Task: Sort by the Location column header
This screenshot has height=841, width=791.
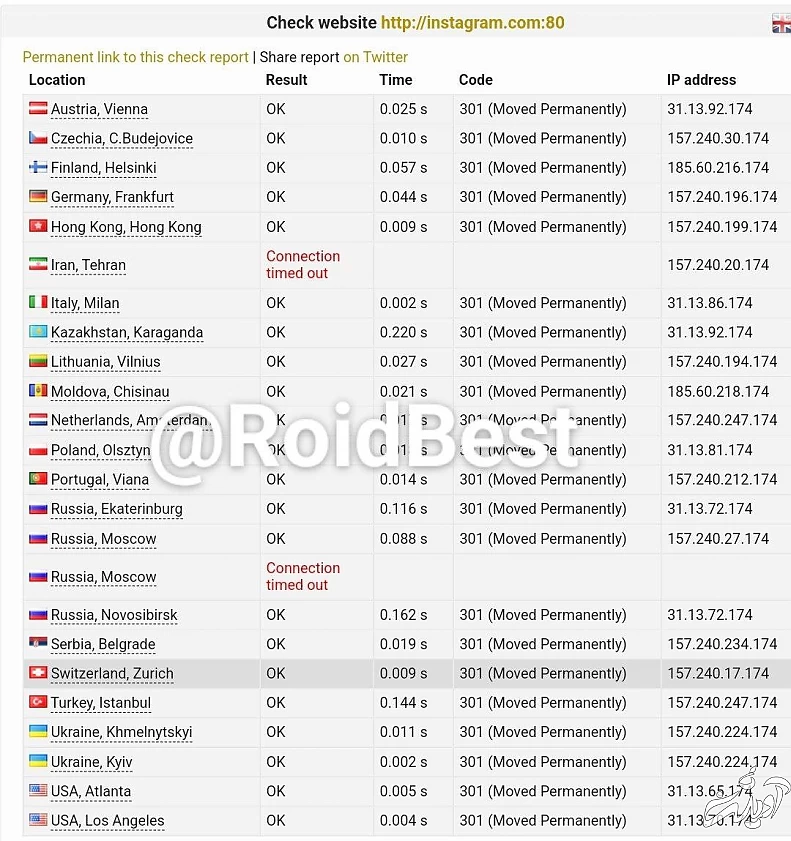Action: point(57,80)
